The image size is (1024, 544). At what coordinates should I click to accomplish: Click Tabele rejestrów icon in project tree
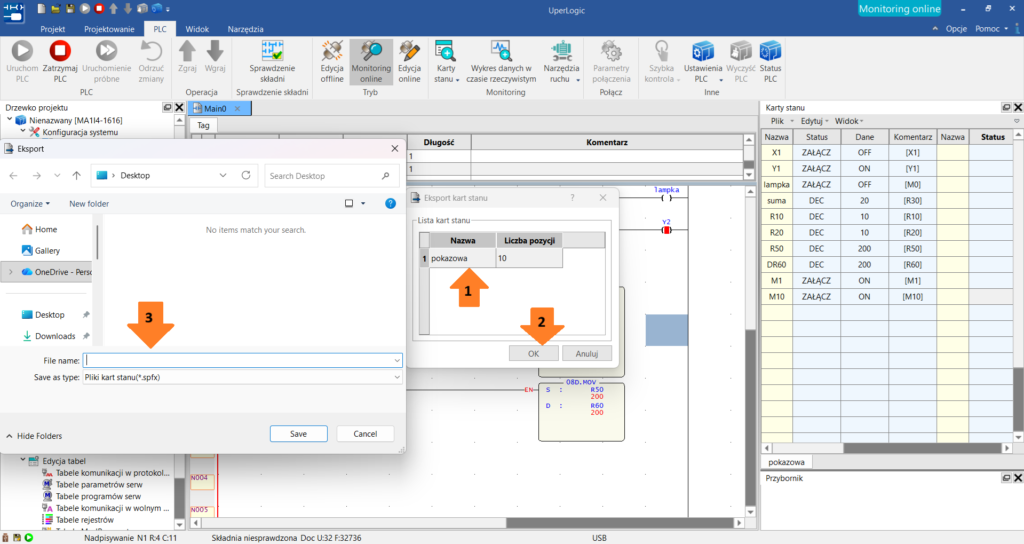coord(47,520)
